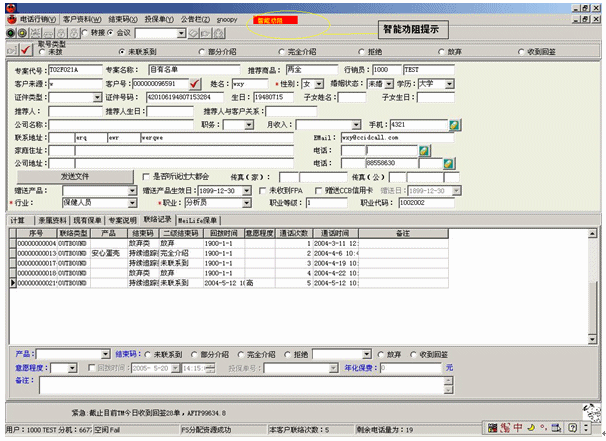Click the 电话行销 application icon in menu bar
The height and width of the screenshot is (441, 606).
point(11,19)
